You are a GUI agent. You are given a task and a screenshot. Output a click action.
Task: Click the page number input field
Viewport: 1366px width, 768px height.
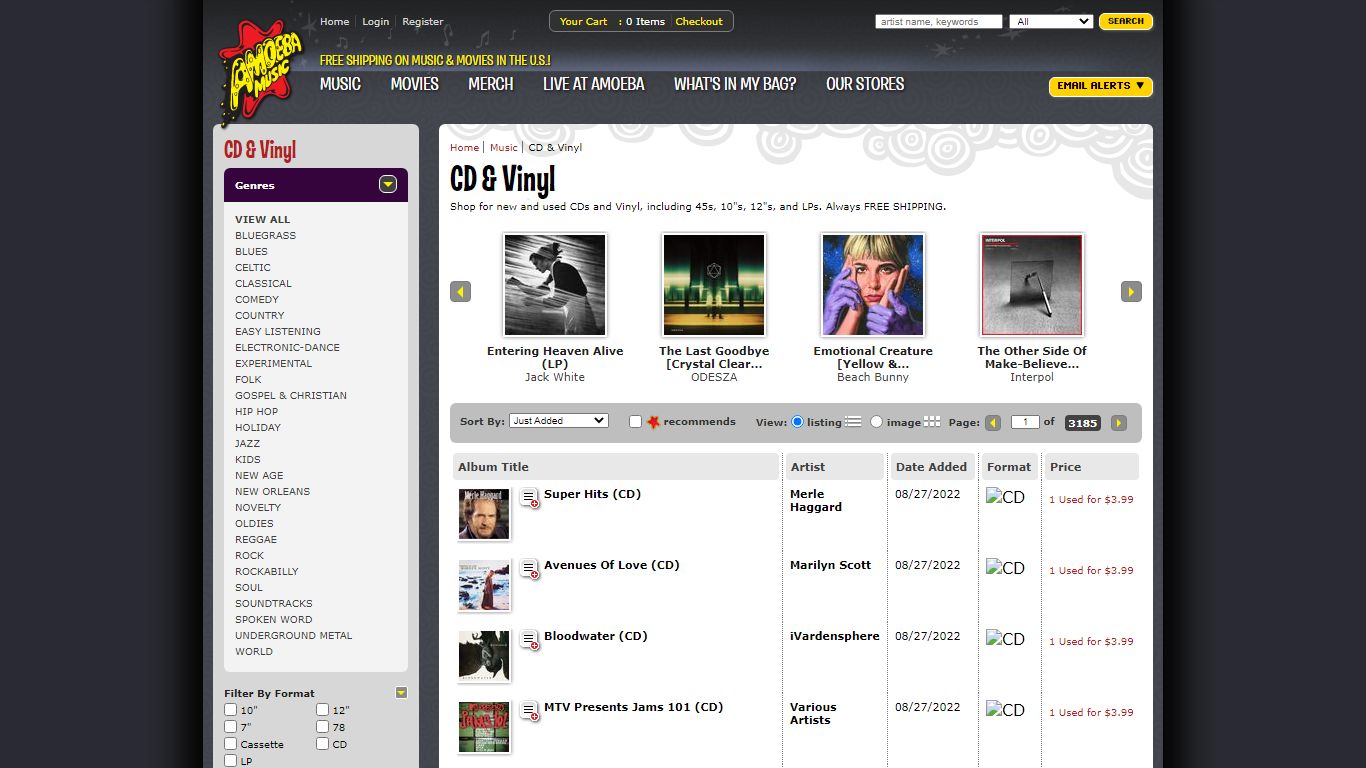[x=1025, y=422]
